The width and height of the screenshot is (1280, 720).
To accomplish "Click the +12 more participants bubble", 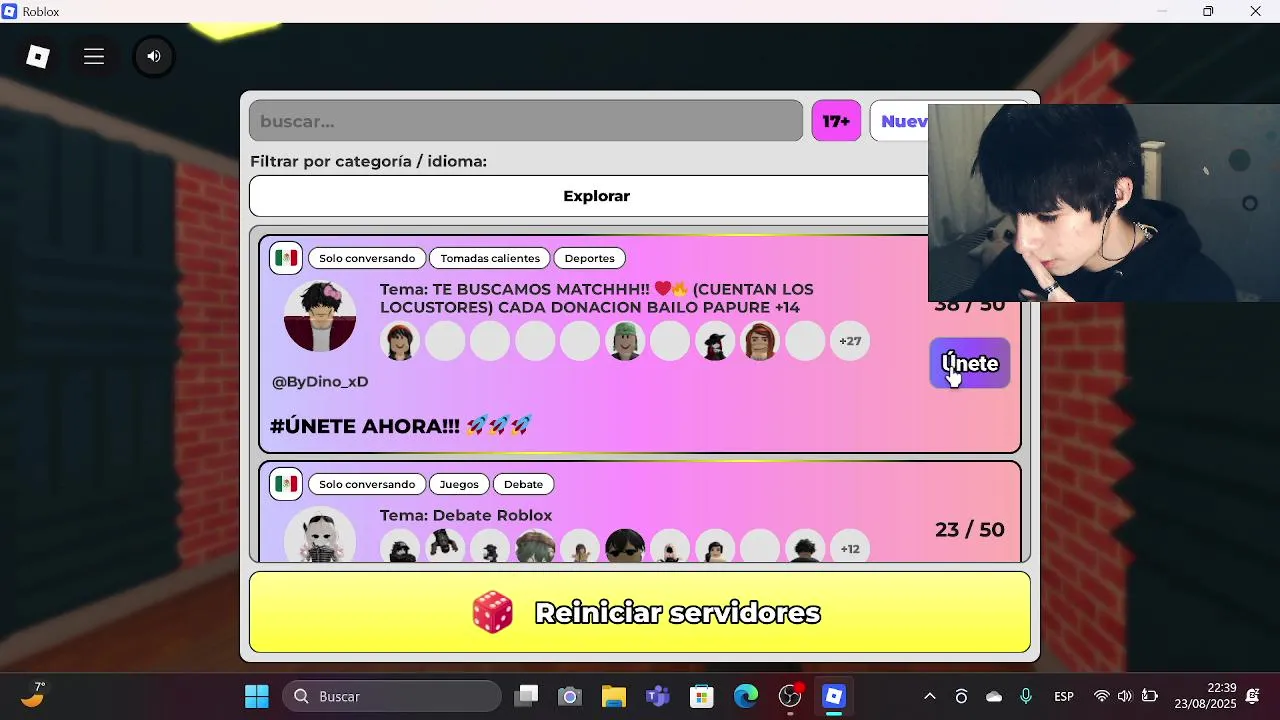I will click(850, 548).
